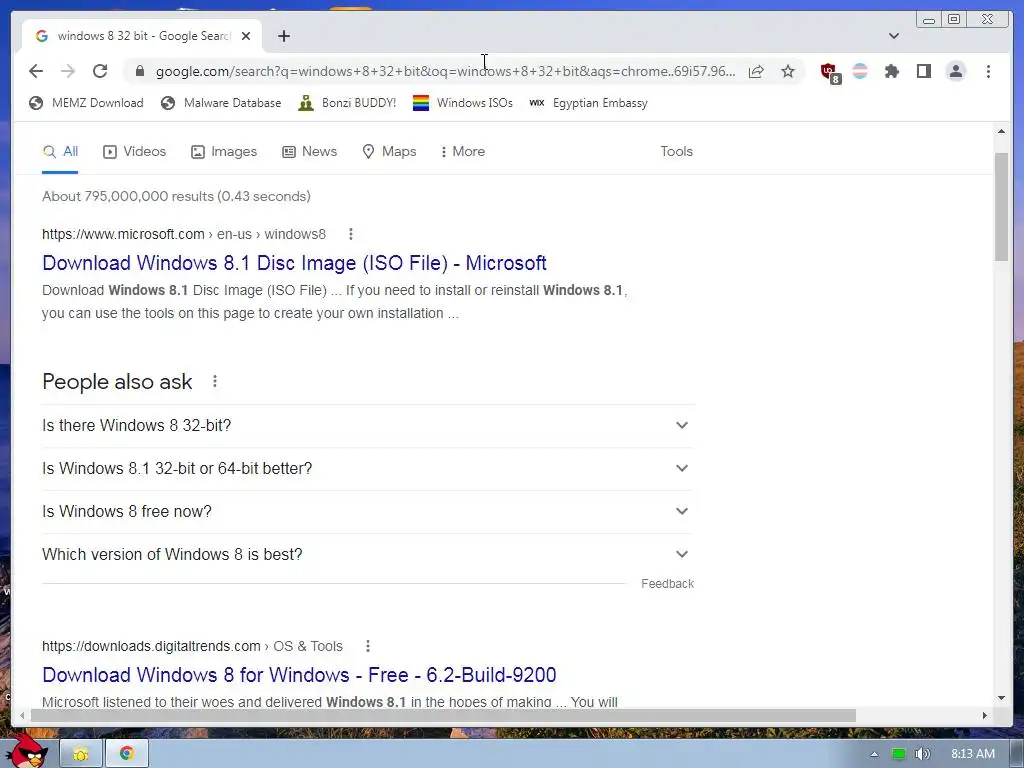This screenshot has height=768, width=1024.
Task: Click the 8:13 AM clock
Action: tap(972, 754)
